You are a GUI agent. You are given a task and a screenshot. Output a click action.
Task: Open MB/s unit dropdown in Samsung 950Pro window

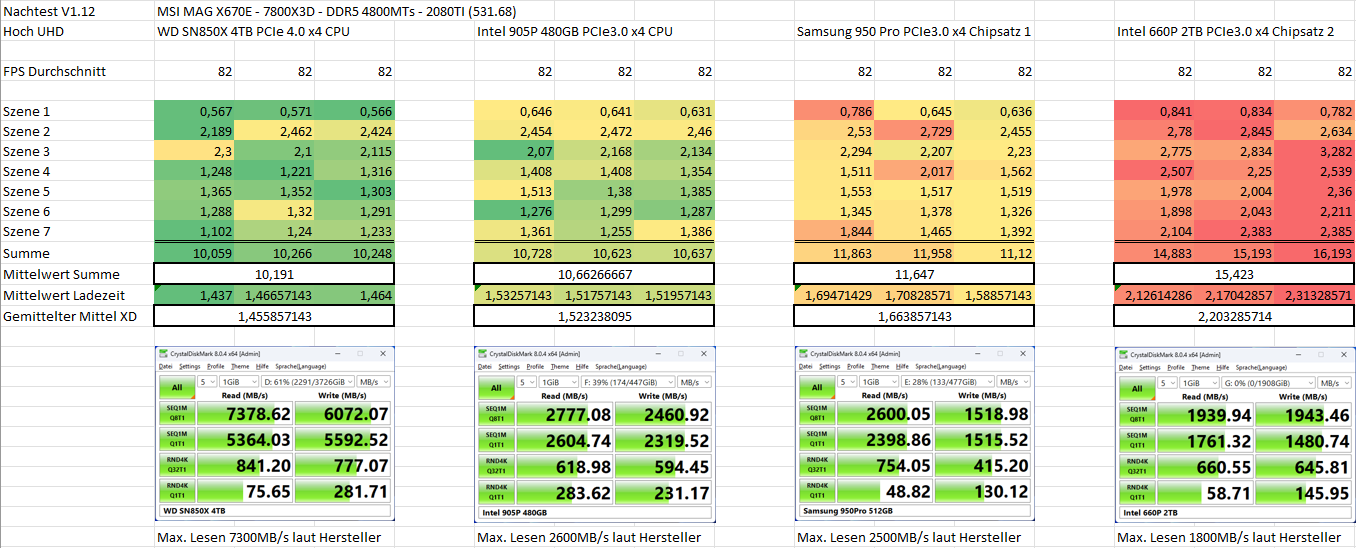[1015, 382]
